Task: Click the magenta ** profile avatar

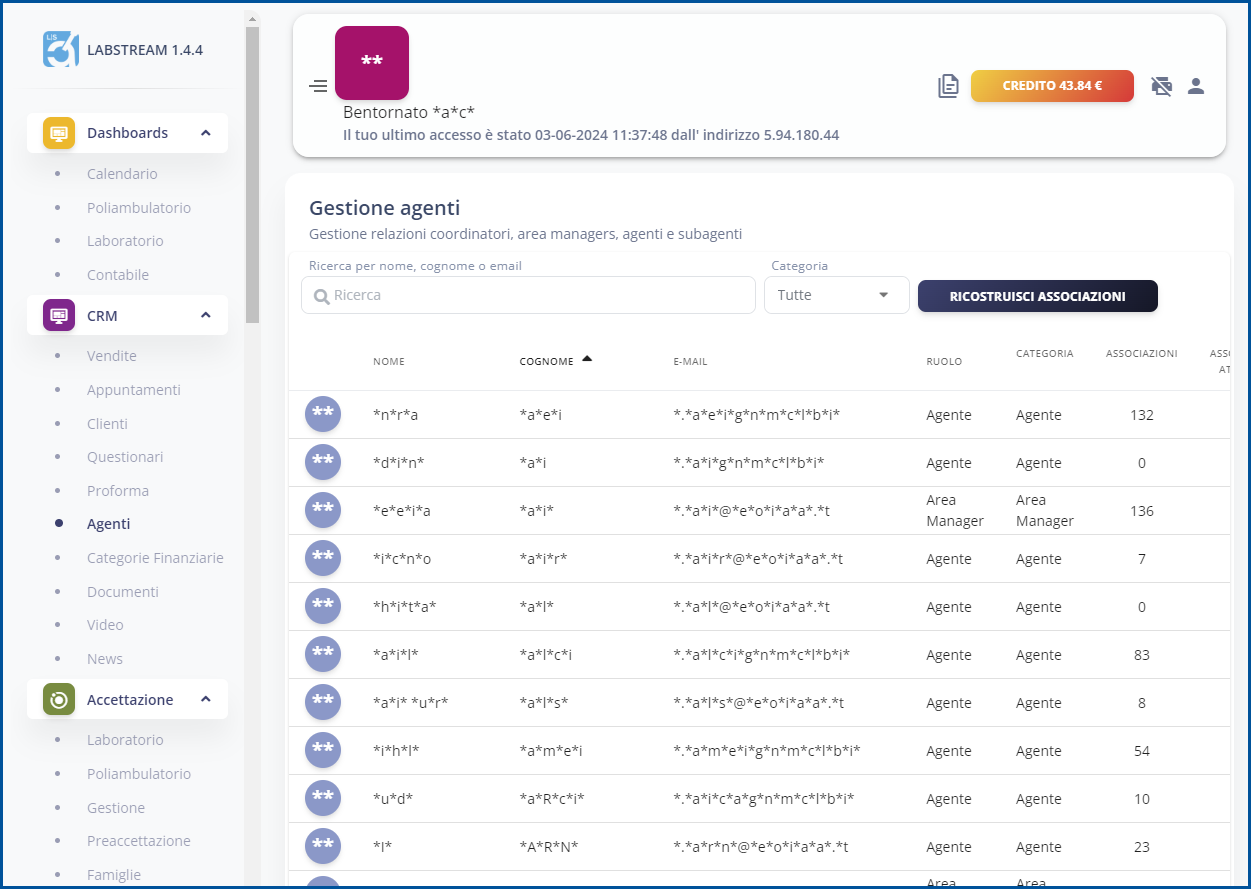Action: pyautogui.click(x=372, y=62)
